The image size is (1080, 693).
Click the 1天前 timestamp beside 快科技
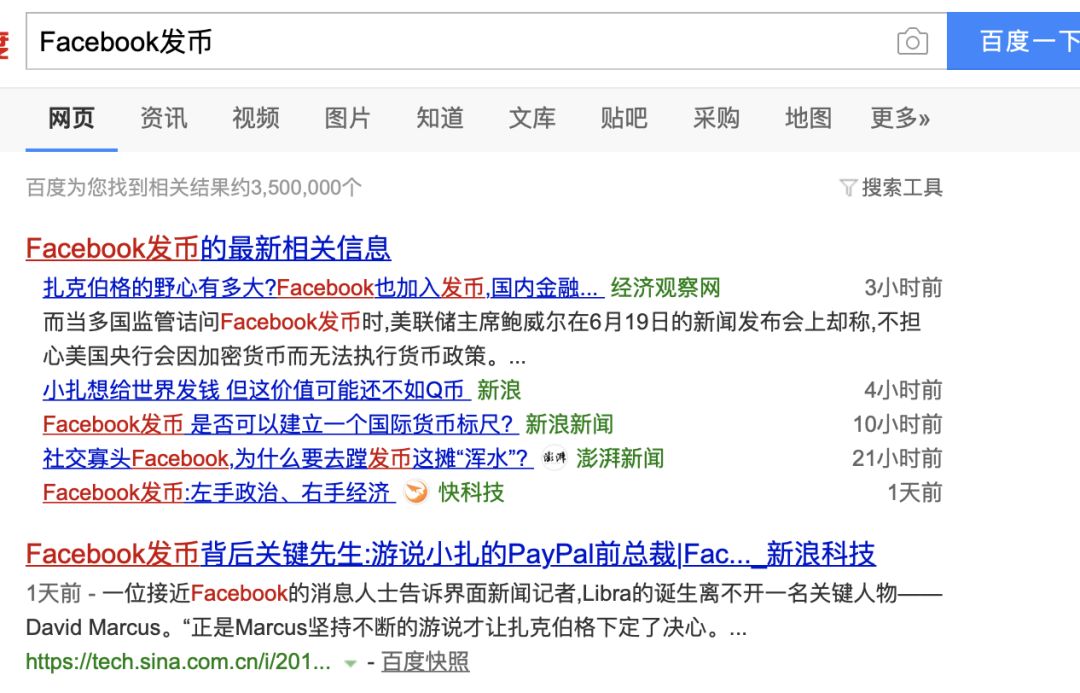click(x=915, y=493)
